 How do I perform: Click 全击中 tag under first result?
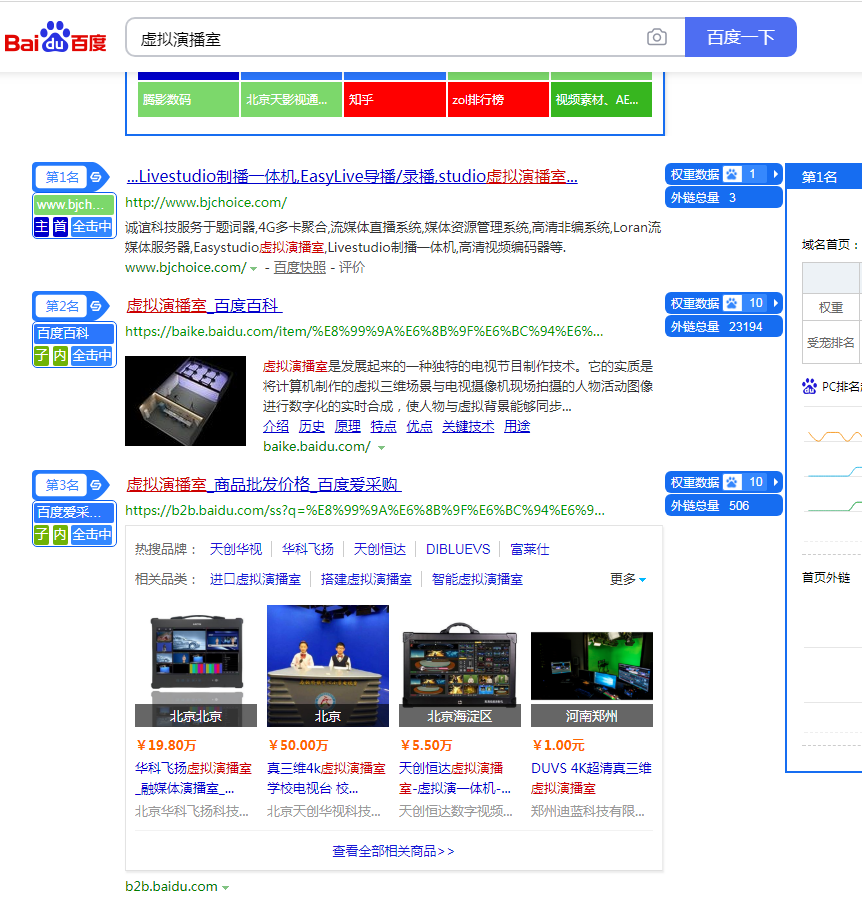[92, 226]
